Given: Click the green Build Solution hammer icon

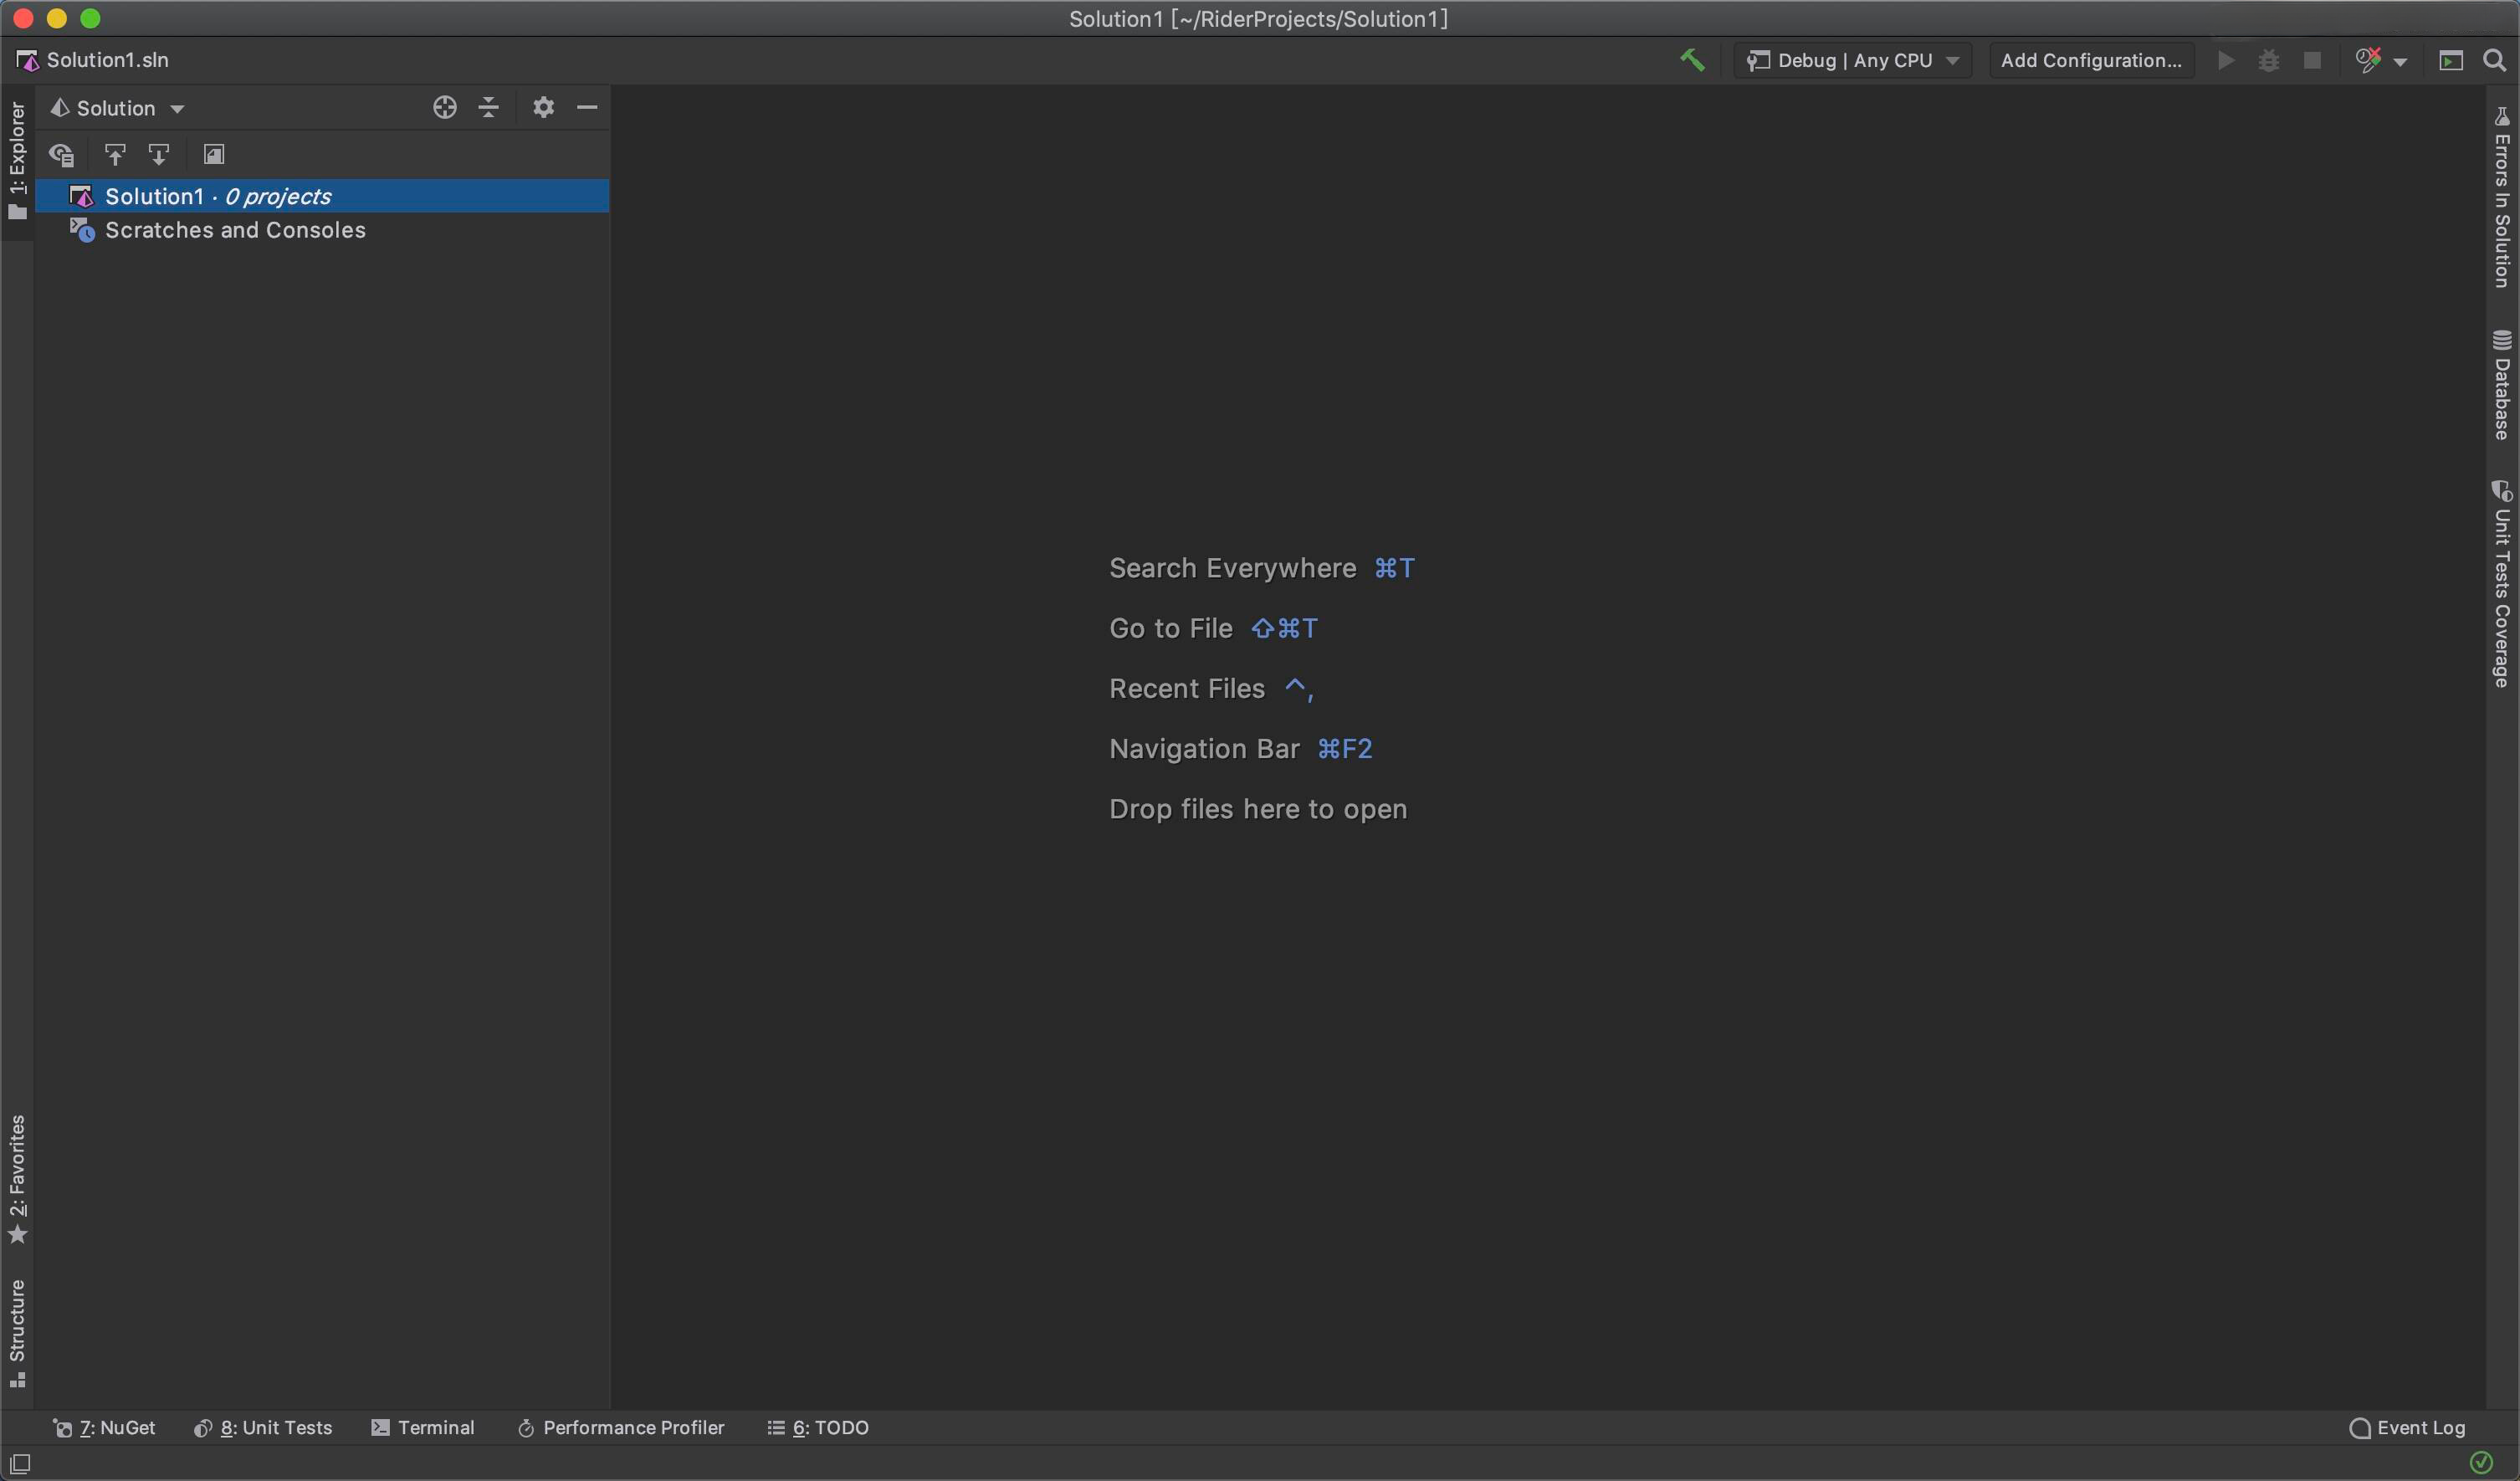Looking at the screenshot, I should tap(1692, 60).
